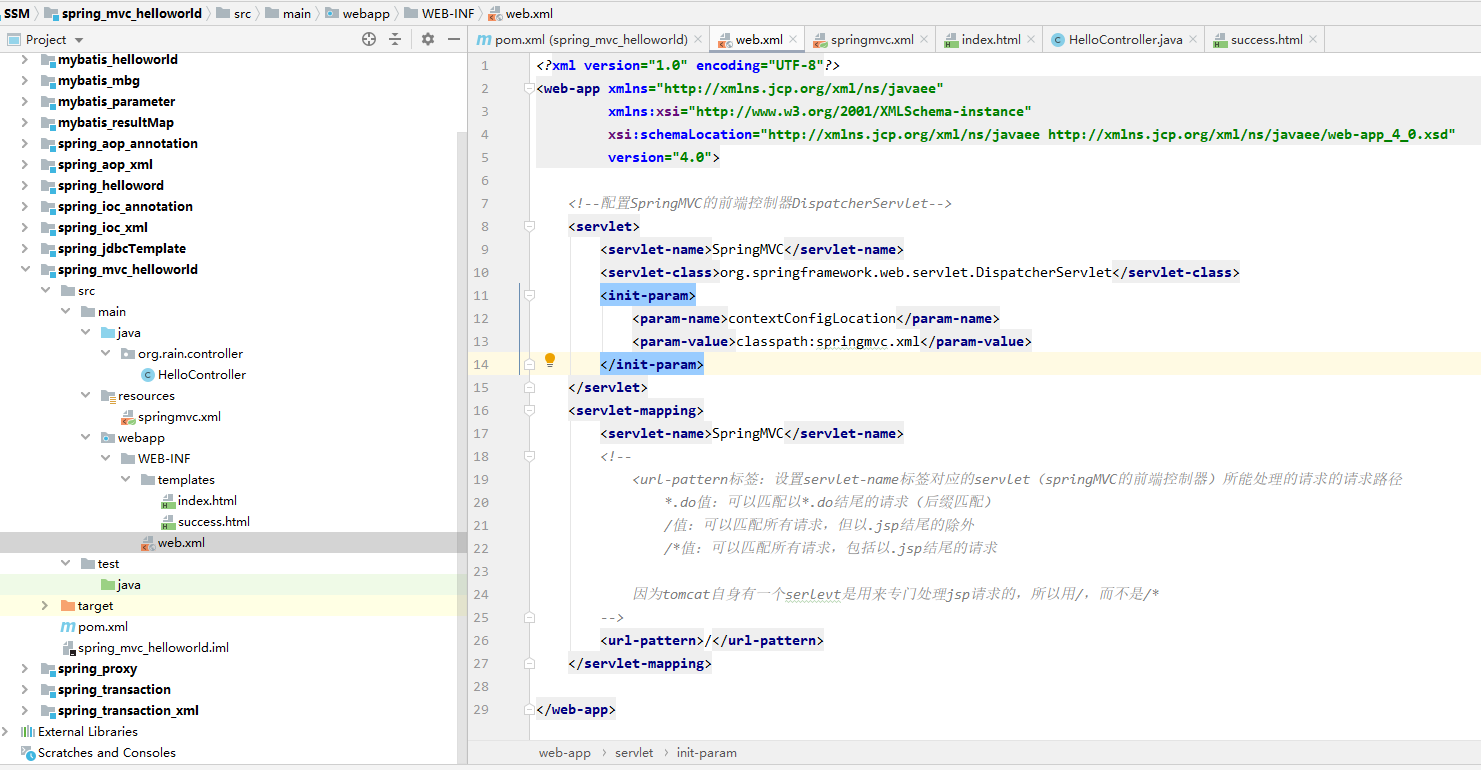The height and width of the screenshot is (770, 1481).
Task: Close the success.html tab
Action: pyautogui.click(x=1313, y=40)
